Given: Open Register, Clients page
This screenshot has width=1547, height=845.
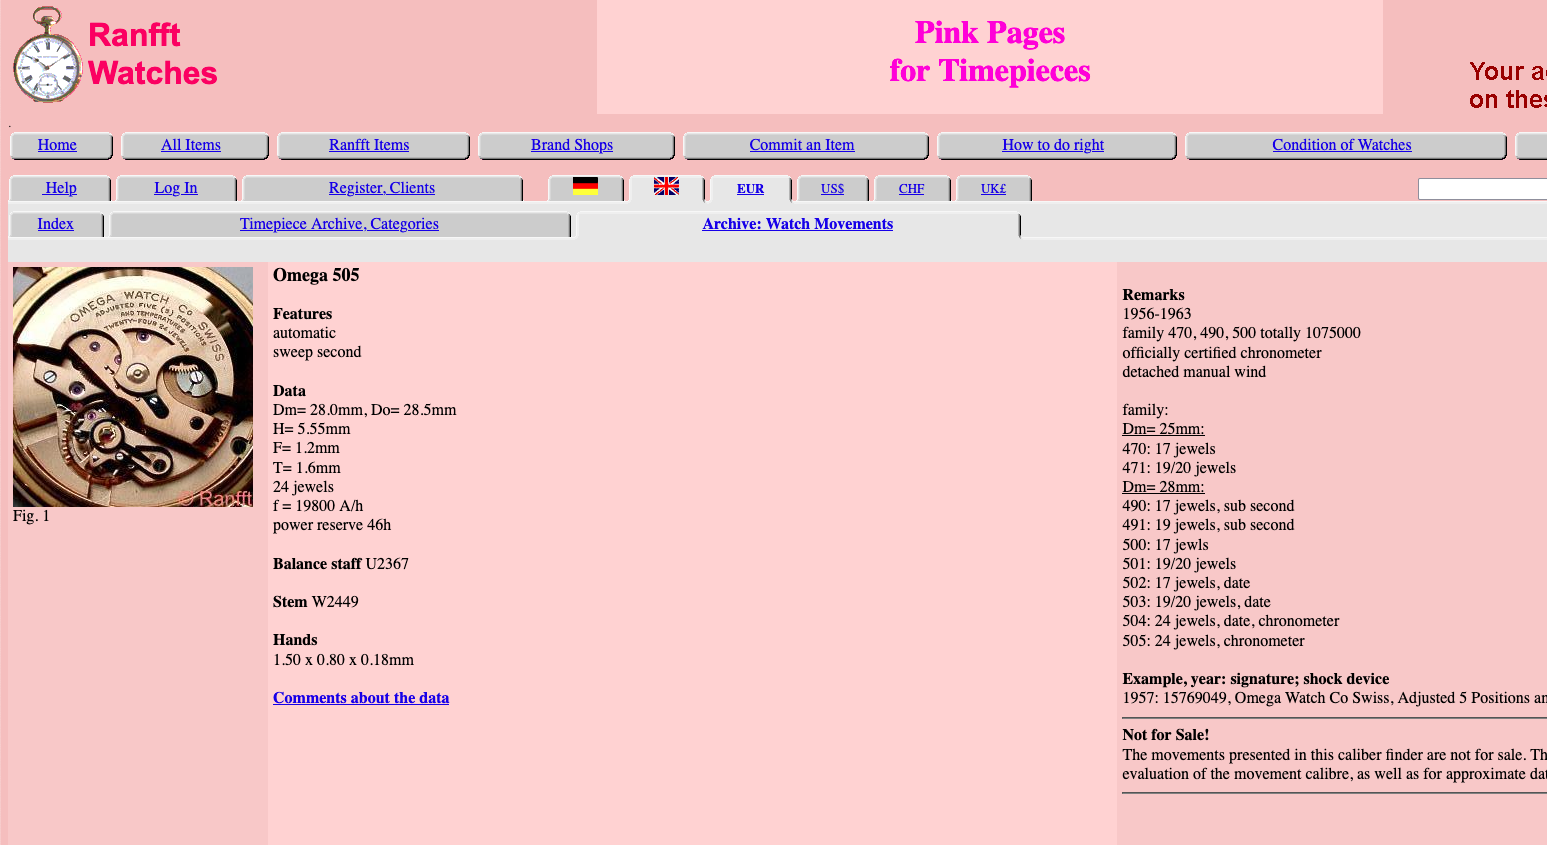Looking at the screenshot, I should pos(382,188).
